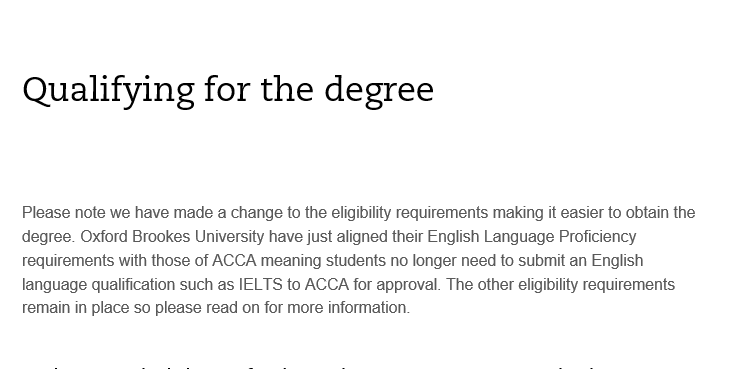The width and height of the screenshot is (729, 369).
Task: Click the words "language qualification"
Action: point(99,284)
